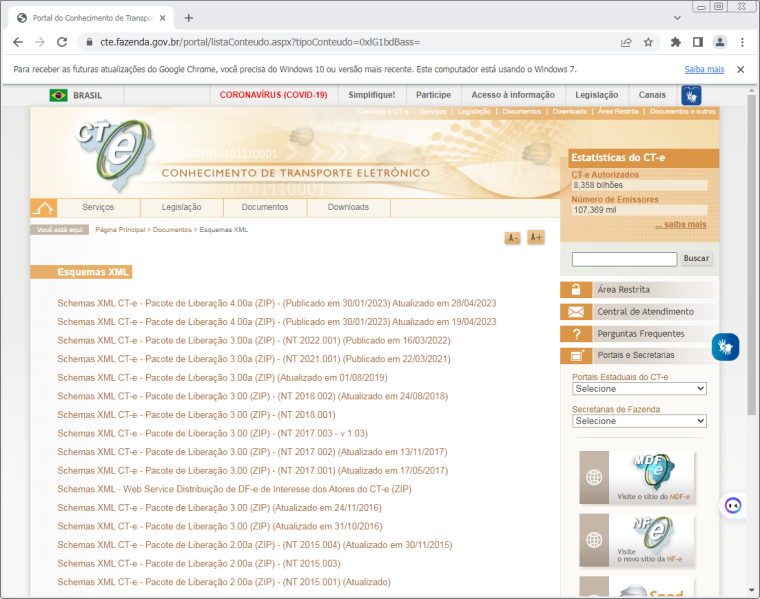Open Pacote 3.00a NT 2021.001 link
The image size is (760, 599).
[x=254, y=359]
